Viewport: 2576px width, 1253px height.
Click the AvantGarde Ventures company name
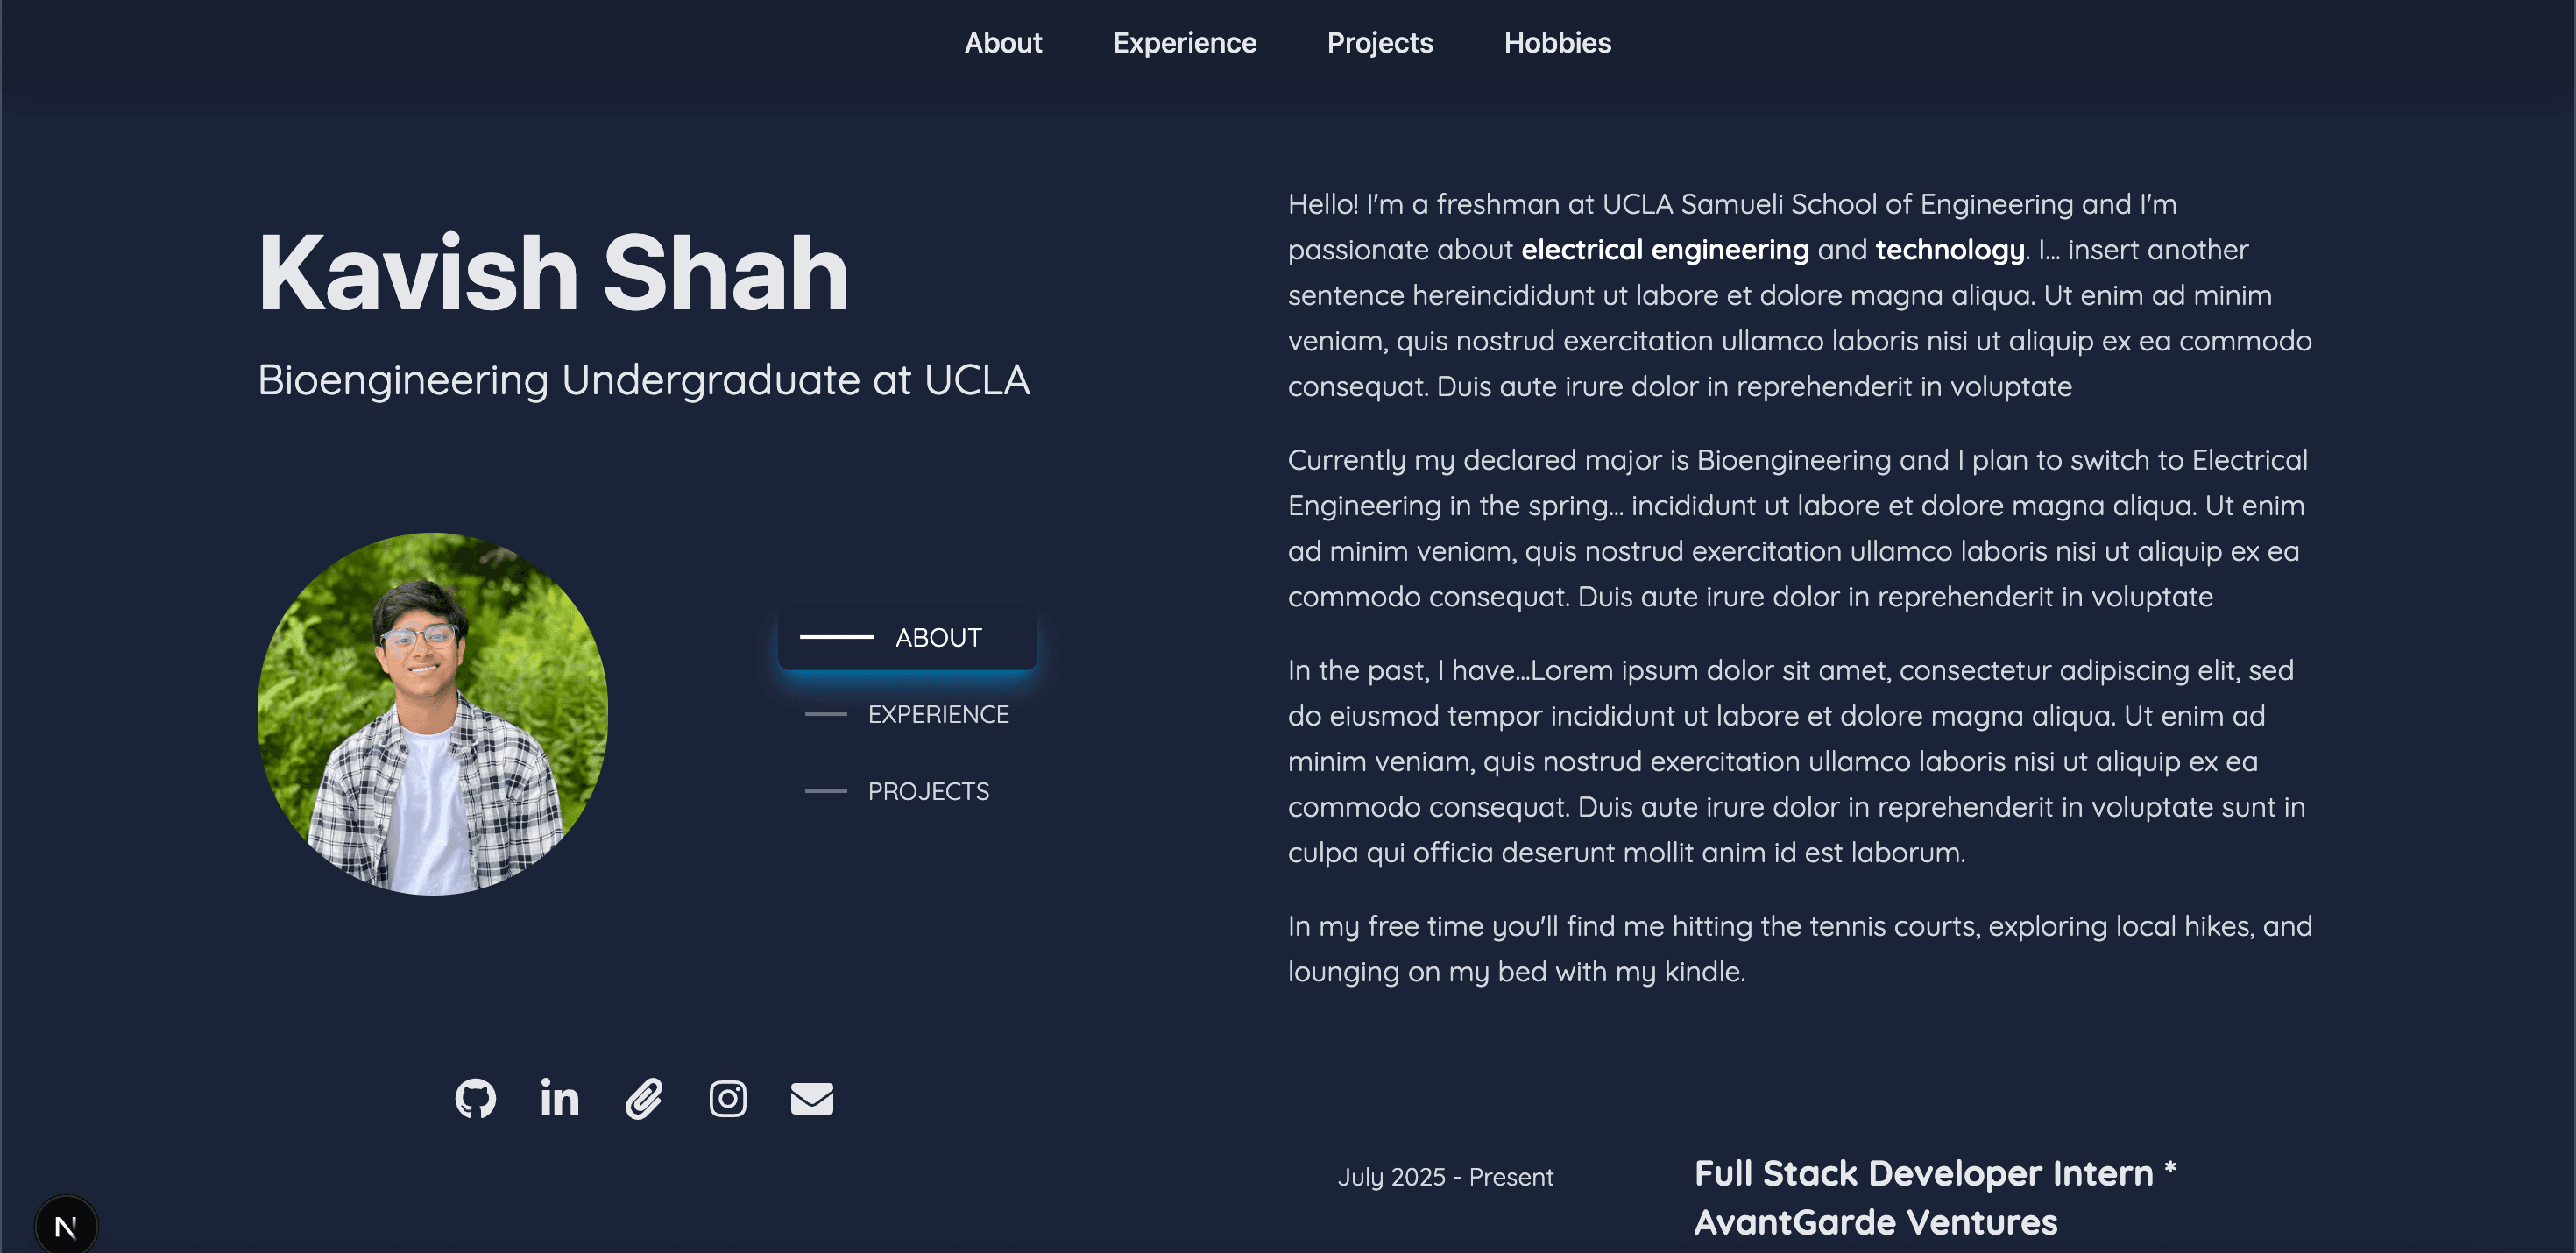(1876, 1222)
